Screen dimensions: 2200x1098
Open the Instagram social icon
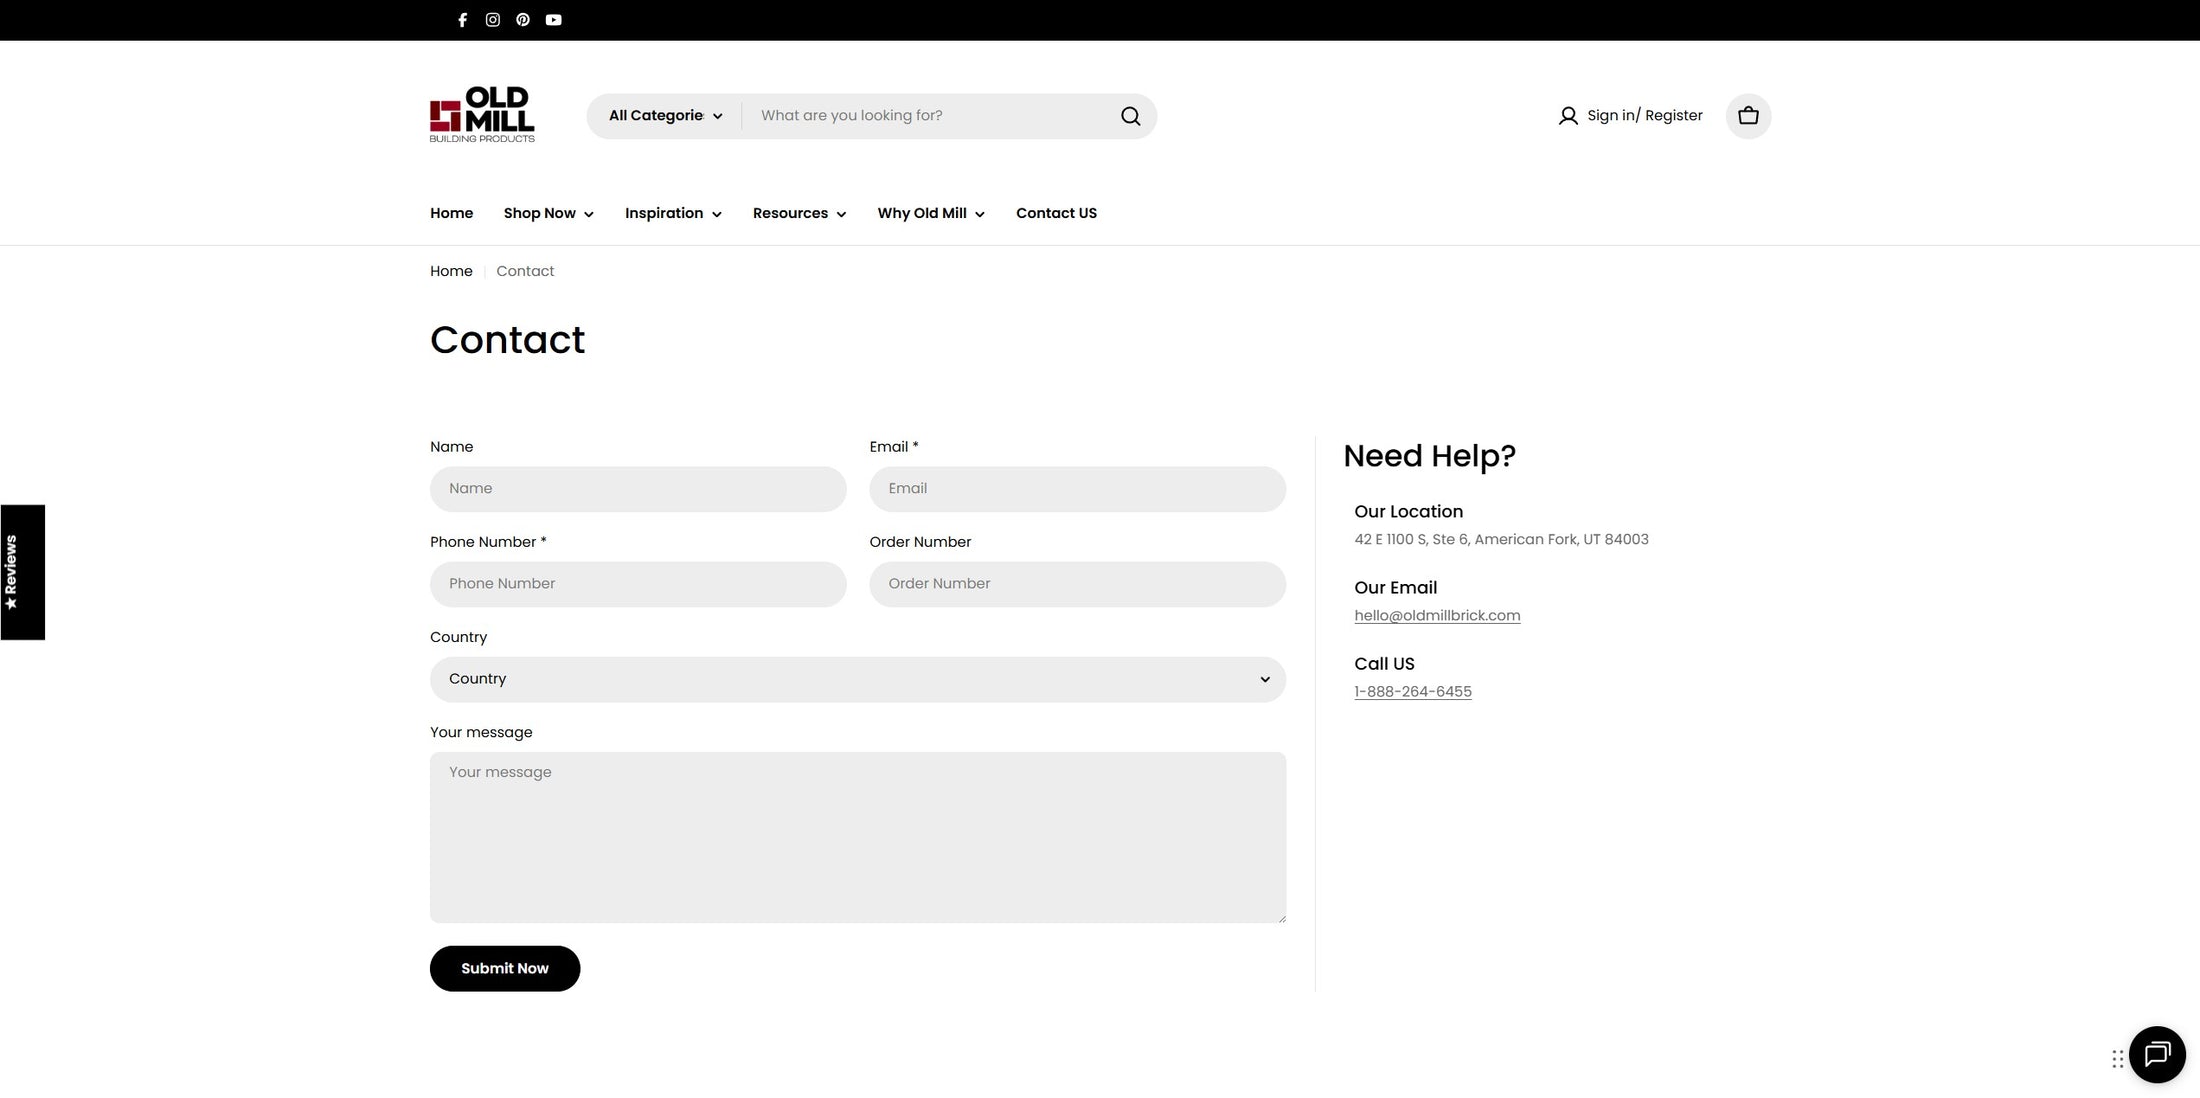[492, 20]
